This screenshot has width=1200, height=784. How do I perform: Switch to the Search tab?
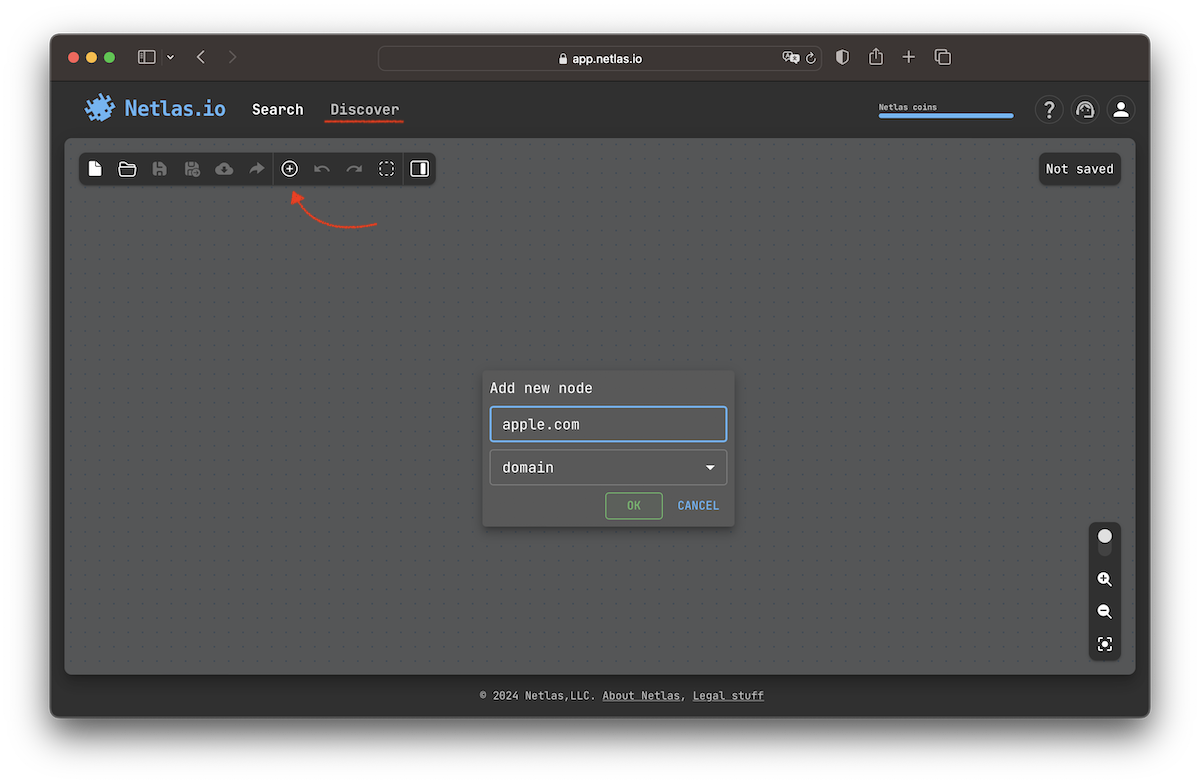pyautogui.click(x=277, y=109)
